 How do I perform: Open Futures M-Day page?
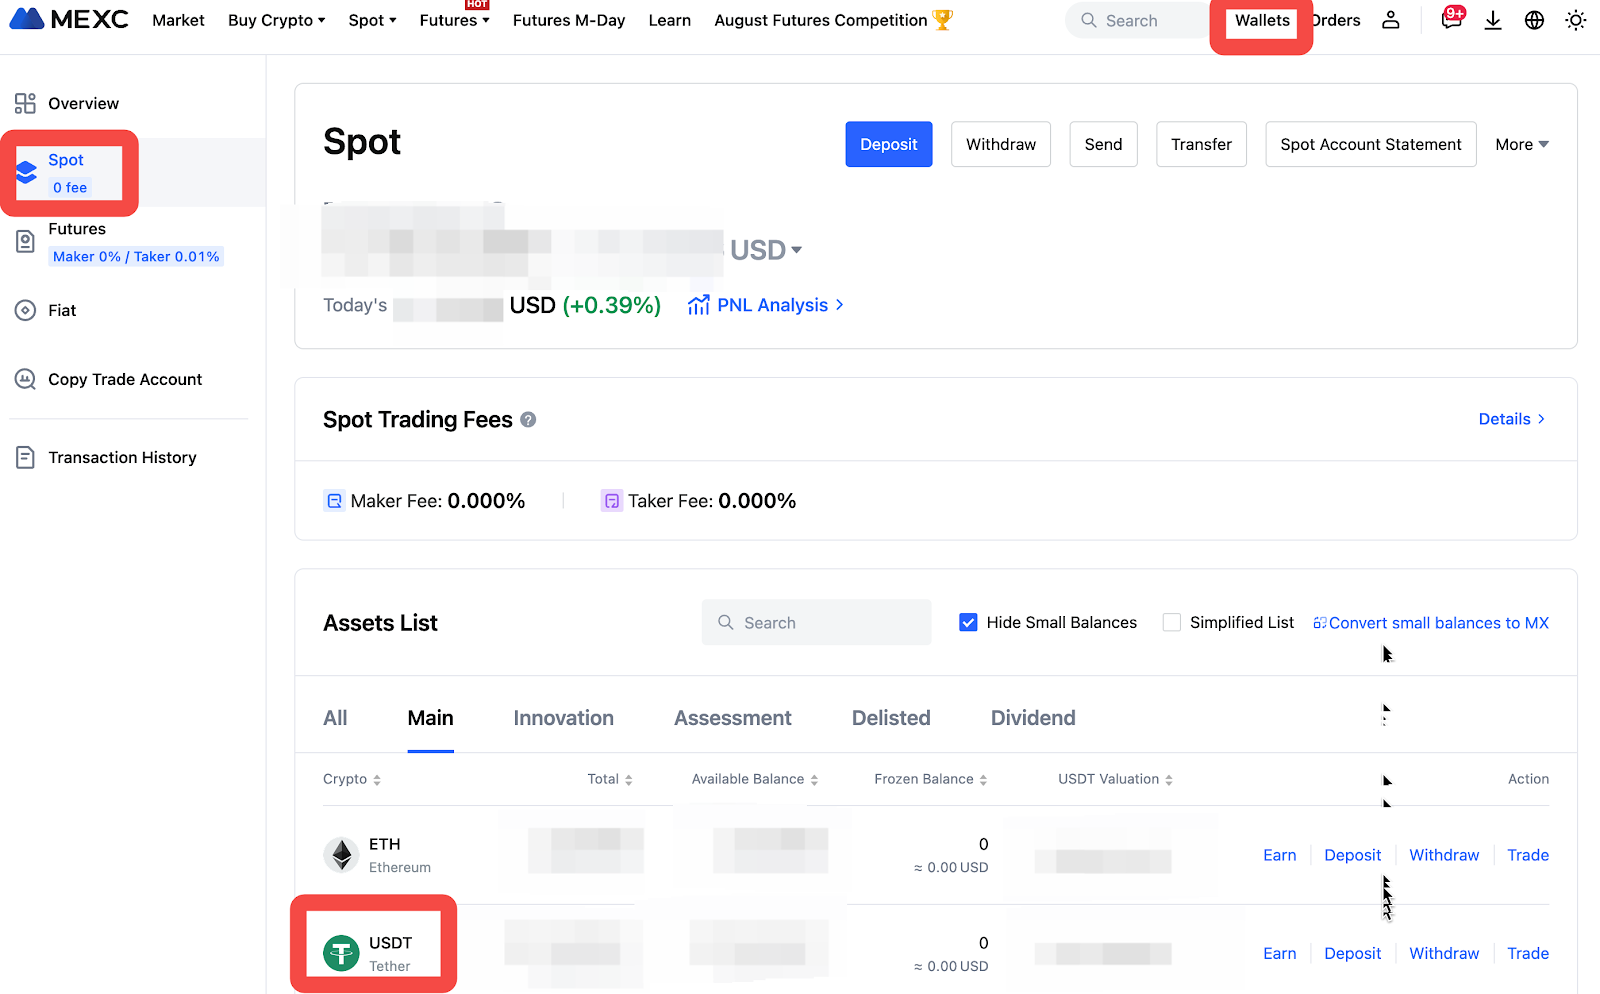[x=569, y=20]
